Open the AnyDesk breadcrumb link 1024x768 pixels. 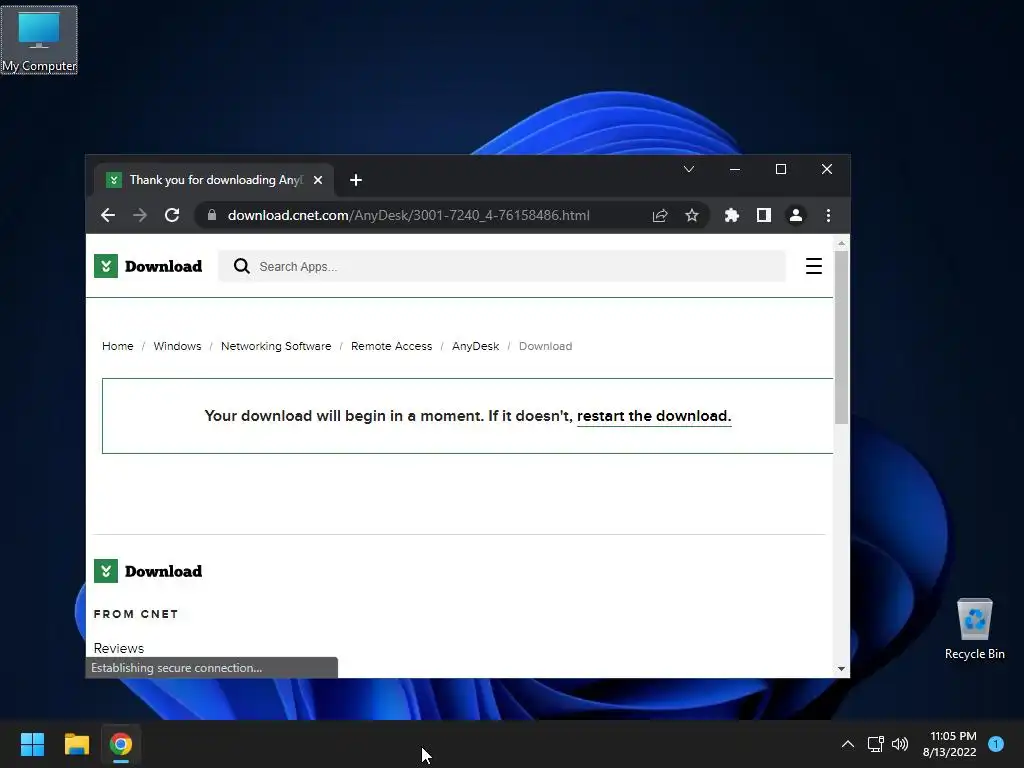pos(475,346)
